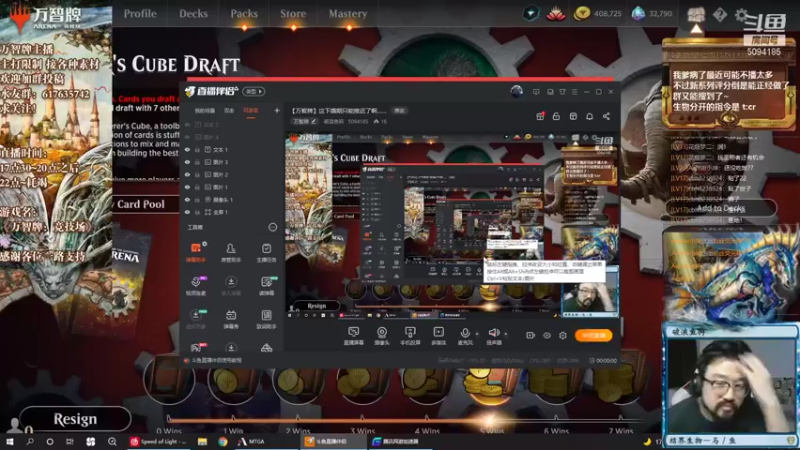Open MTG Arena help question mark

pyautogui.click(x=719, y=15)
